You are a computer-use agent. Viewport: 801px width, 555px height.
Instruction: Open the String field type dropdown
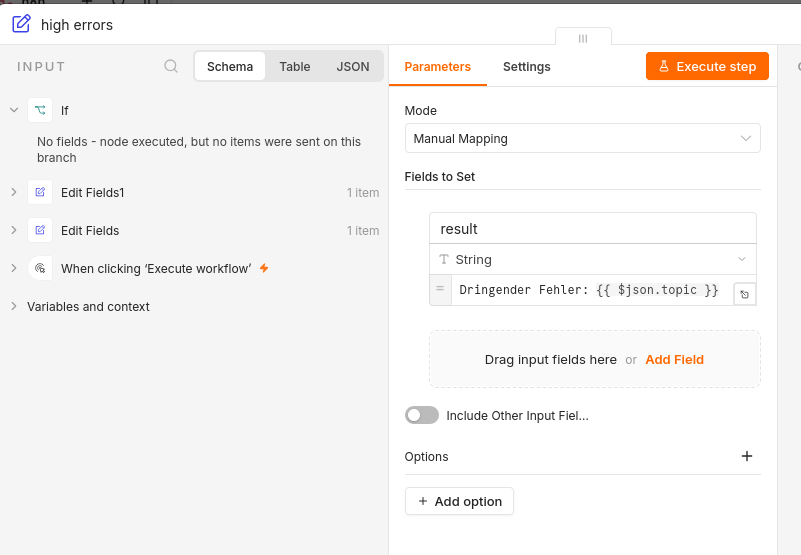tap(593, 259)
